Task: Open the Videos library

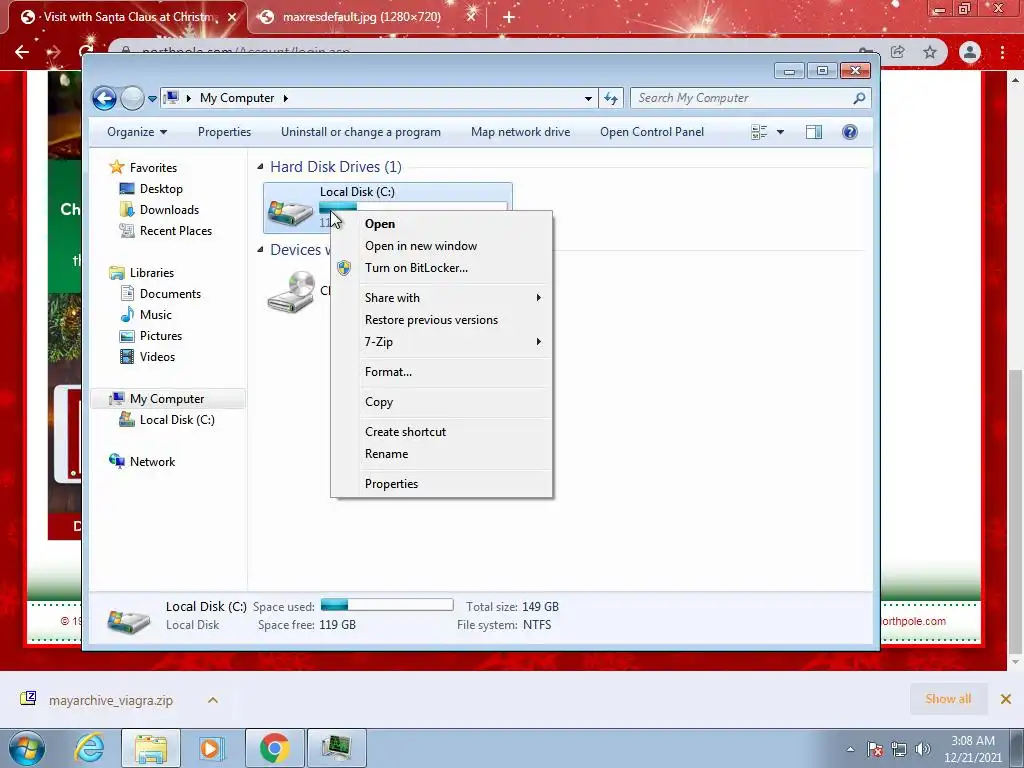Action: (157, 357)
